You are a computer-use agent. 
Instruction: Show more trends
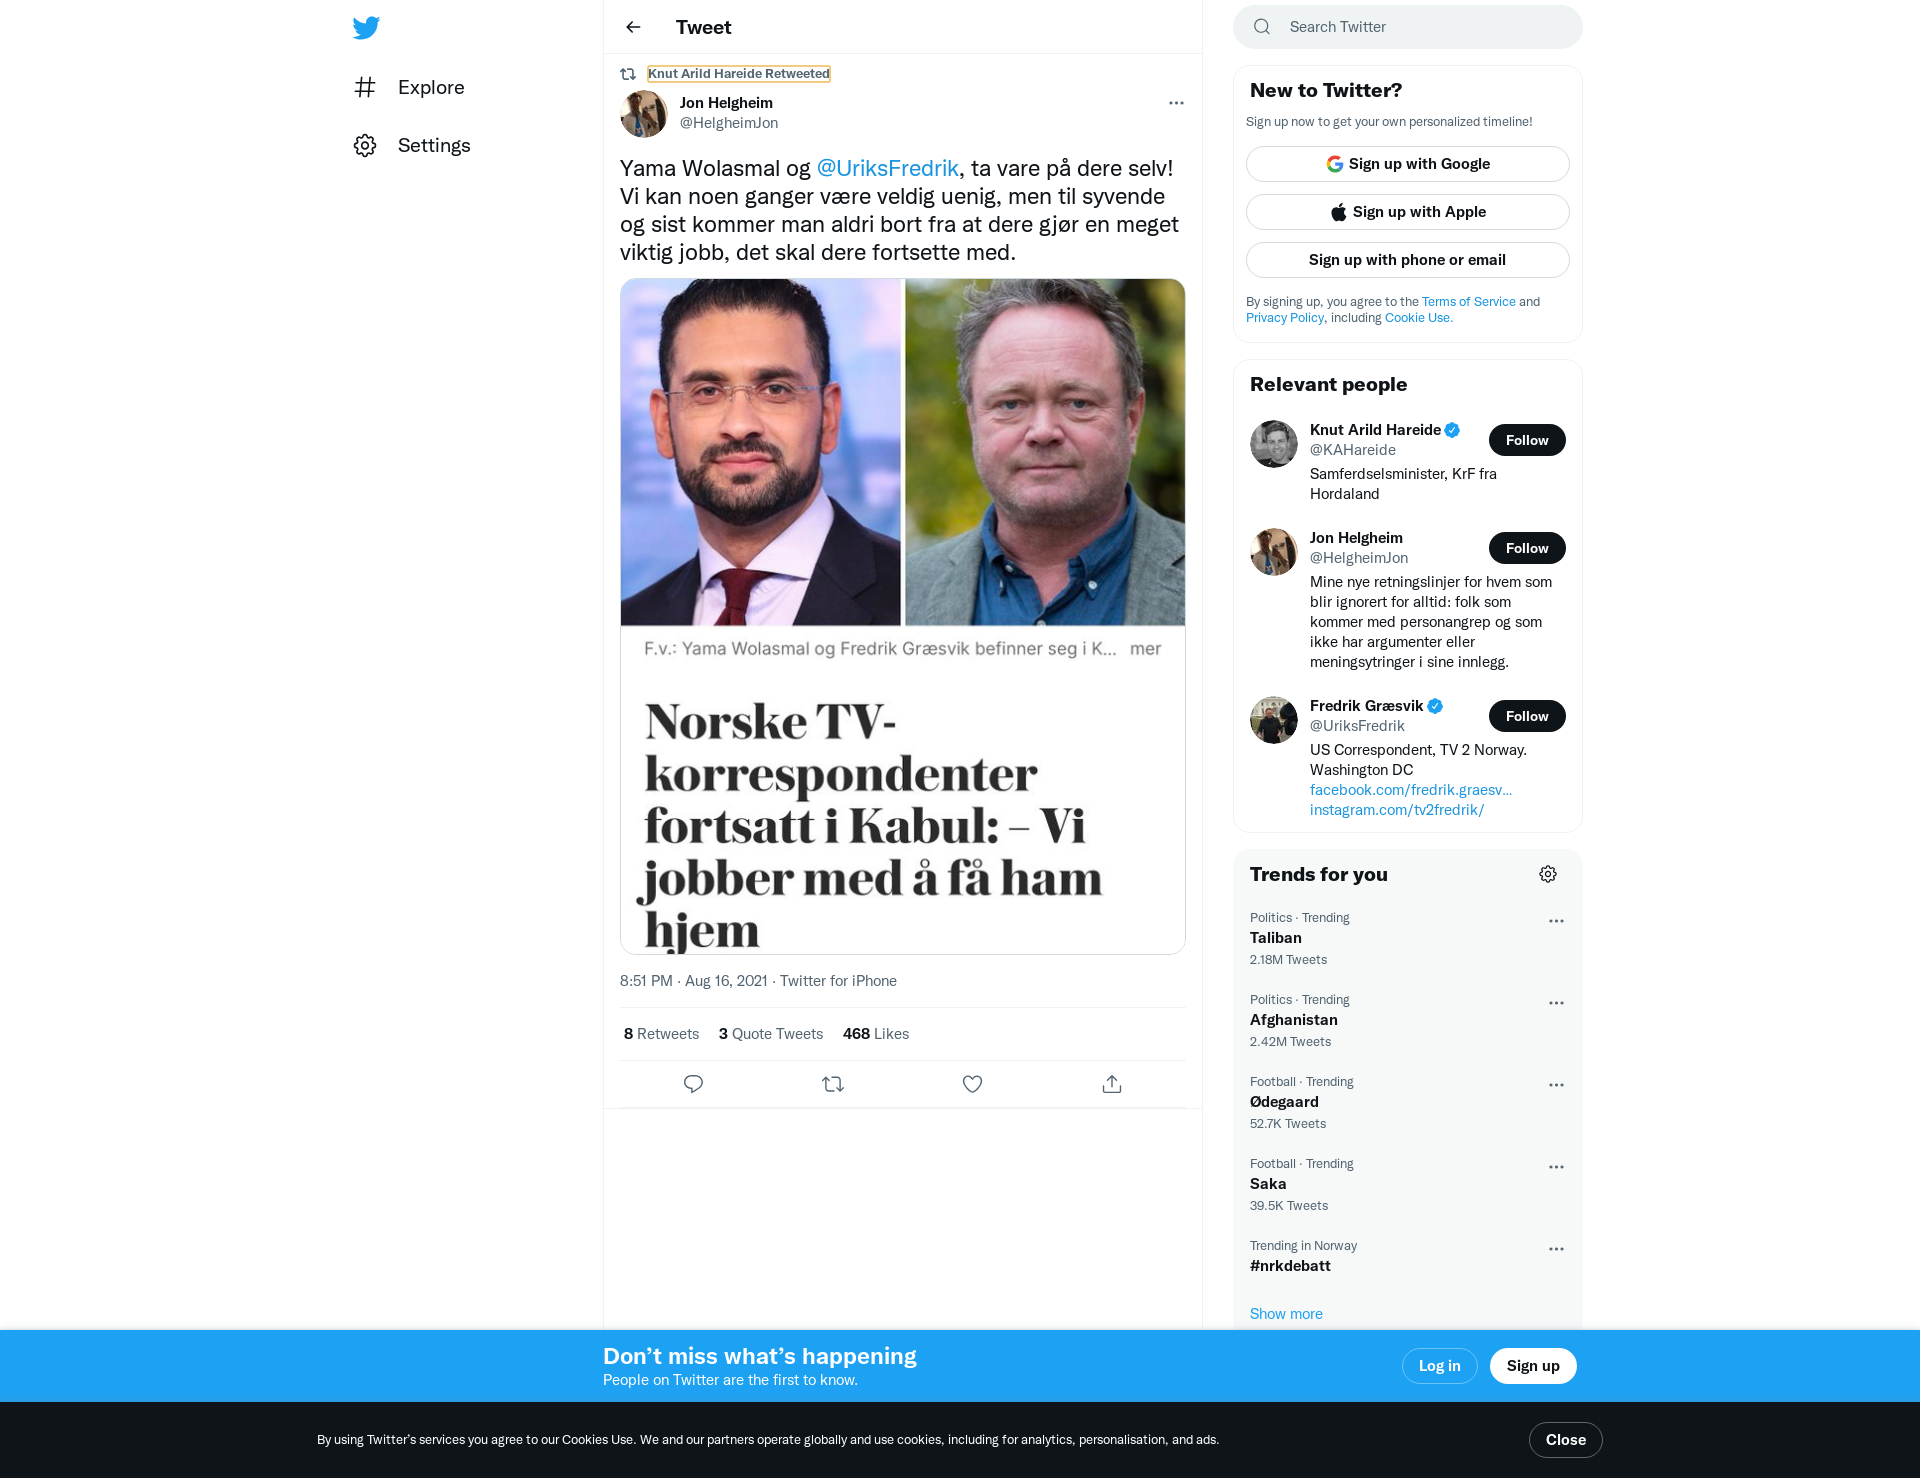(x=1286, y=1314)
